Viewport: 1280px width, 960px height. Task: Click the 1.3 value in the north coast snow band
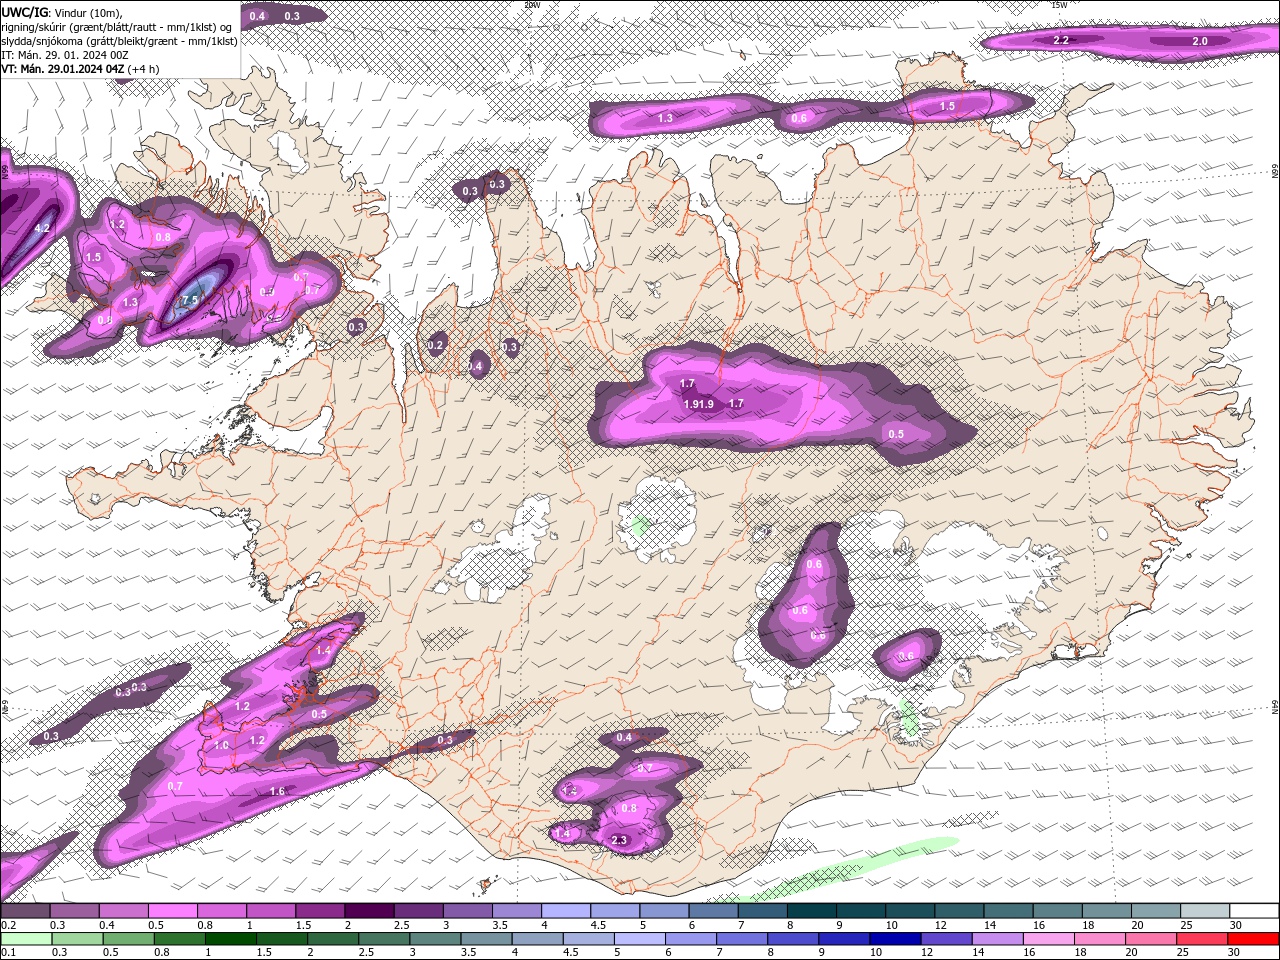[665, 118]
